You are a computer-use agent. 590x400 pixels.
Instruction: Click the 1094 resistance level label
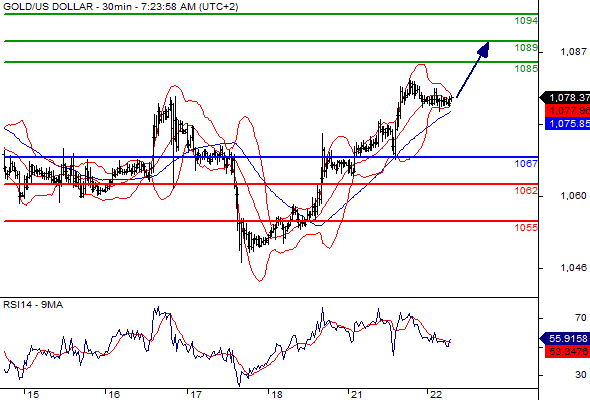coord(526,21)
